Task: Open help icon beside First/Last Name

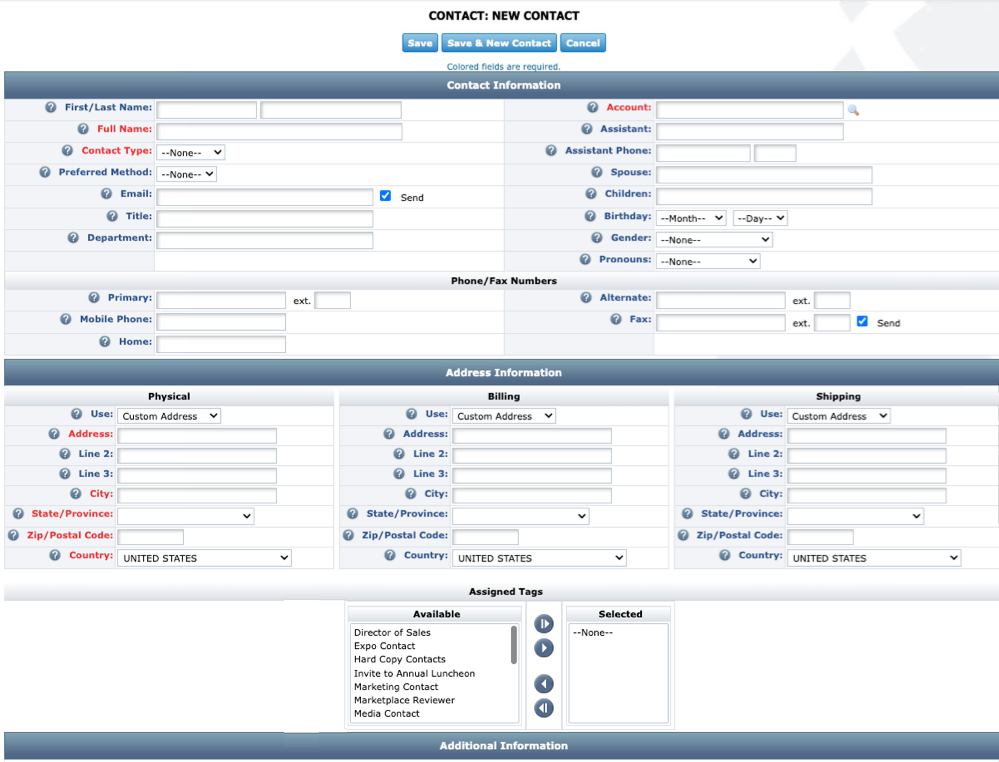Action: [x=51, y=107]
